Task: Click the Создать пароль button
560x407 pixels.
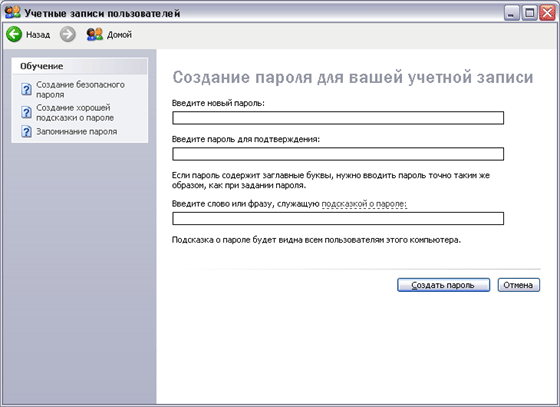Action: [443, 285]
